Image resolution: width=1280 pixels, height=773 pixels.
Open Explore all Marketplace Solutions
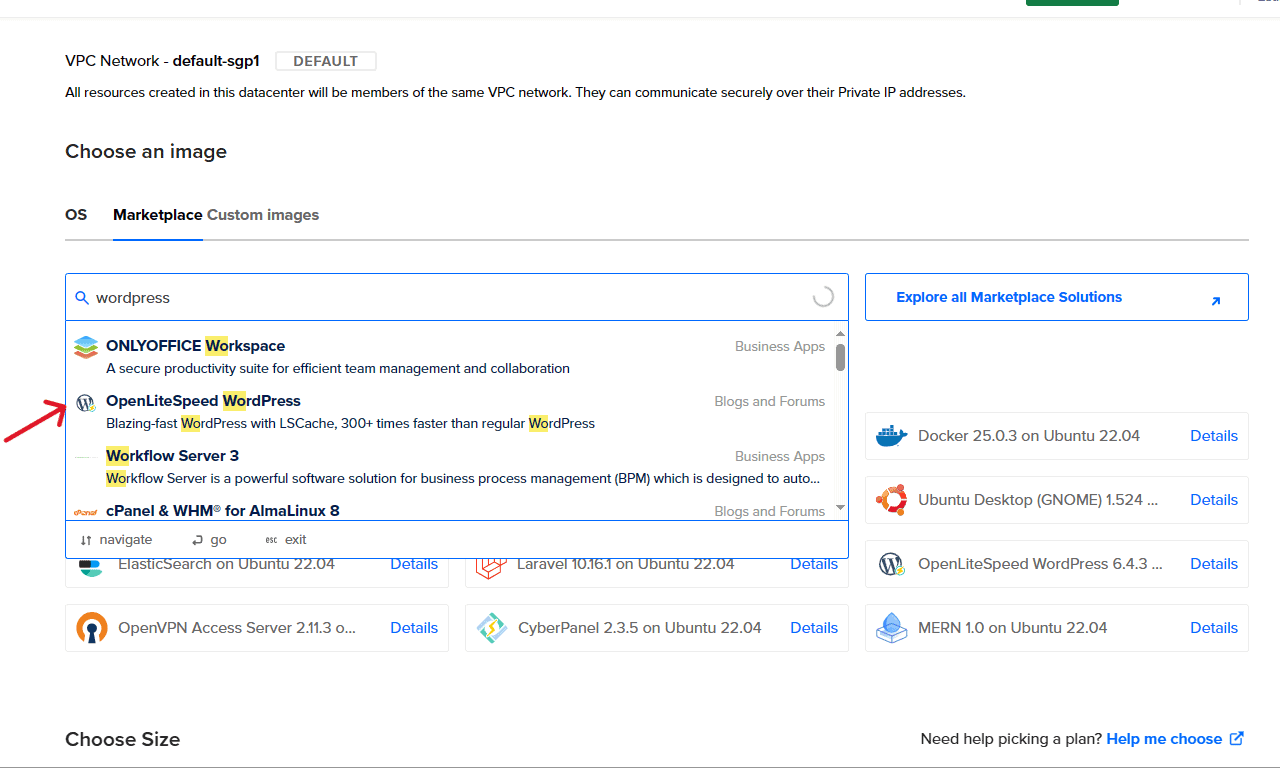1057,297
